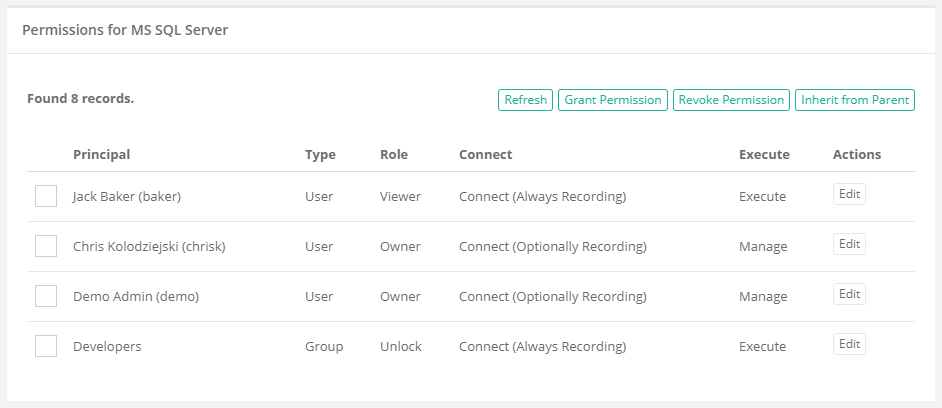The image size is (942, 408).
Task: Select the Jack Baker (baker) principal name
Action: tap(126, 197)
